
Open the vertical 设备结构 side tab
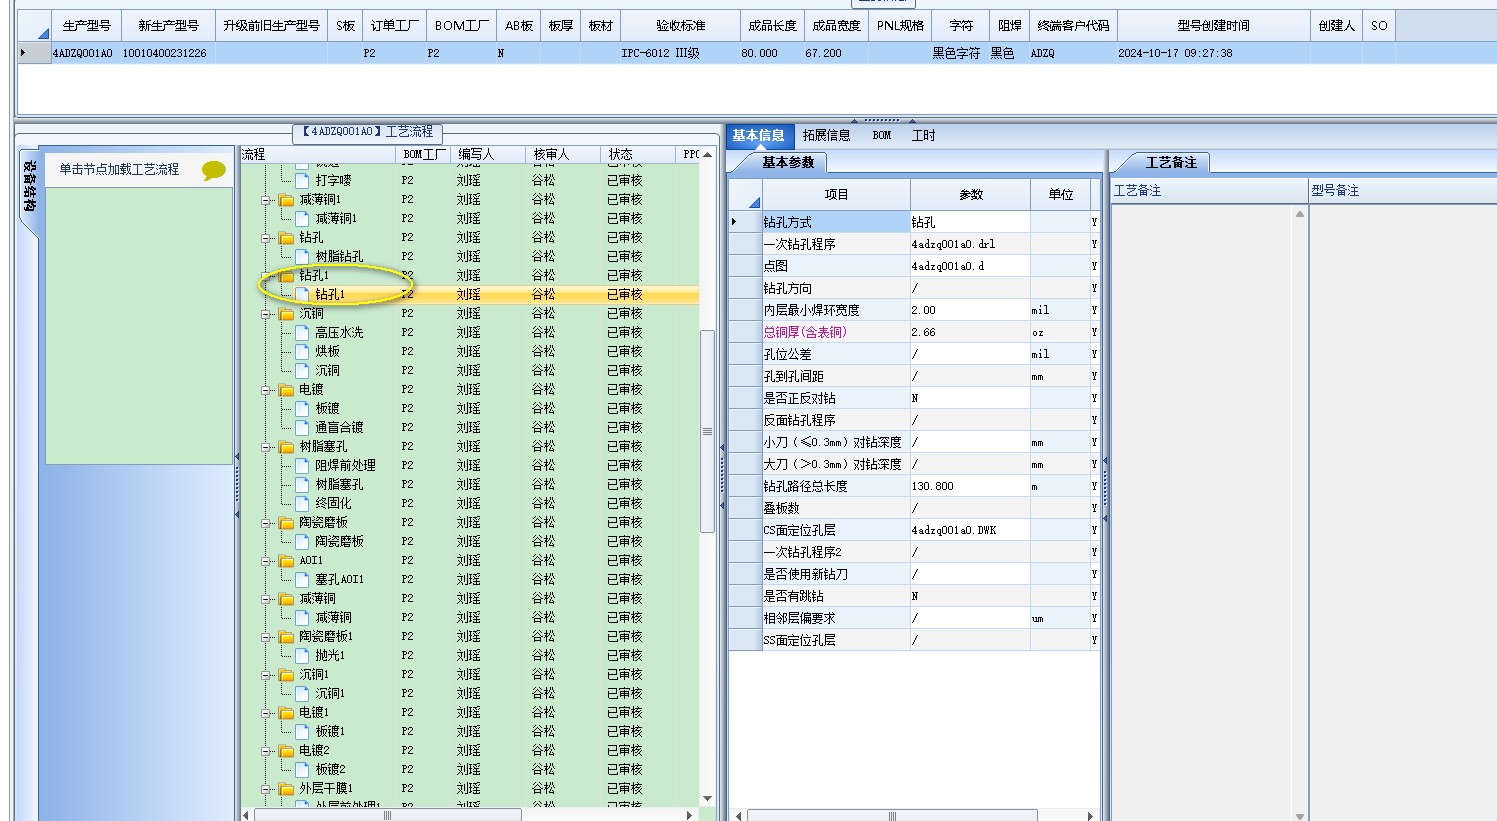[30, 186]
